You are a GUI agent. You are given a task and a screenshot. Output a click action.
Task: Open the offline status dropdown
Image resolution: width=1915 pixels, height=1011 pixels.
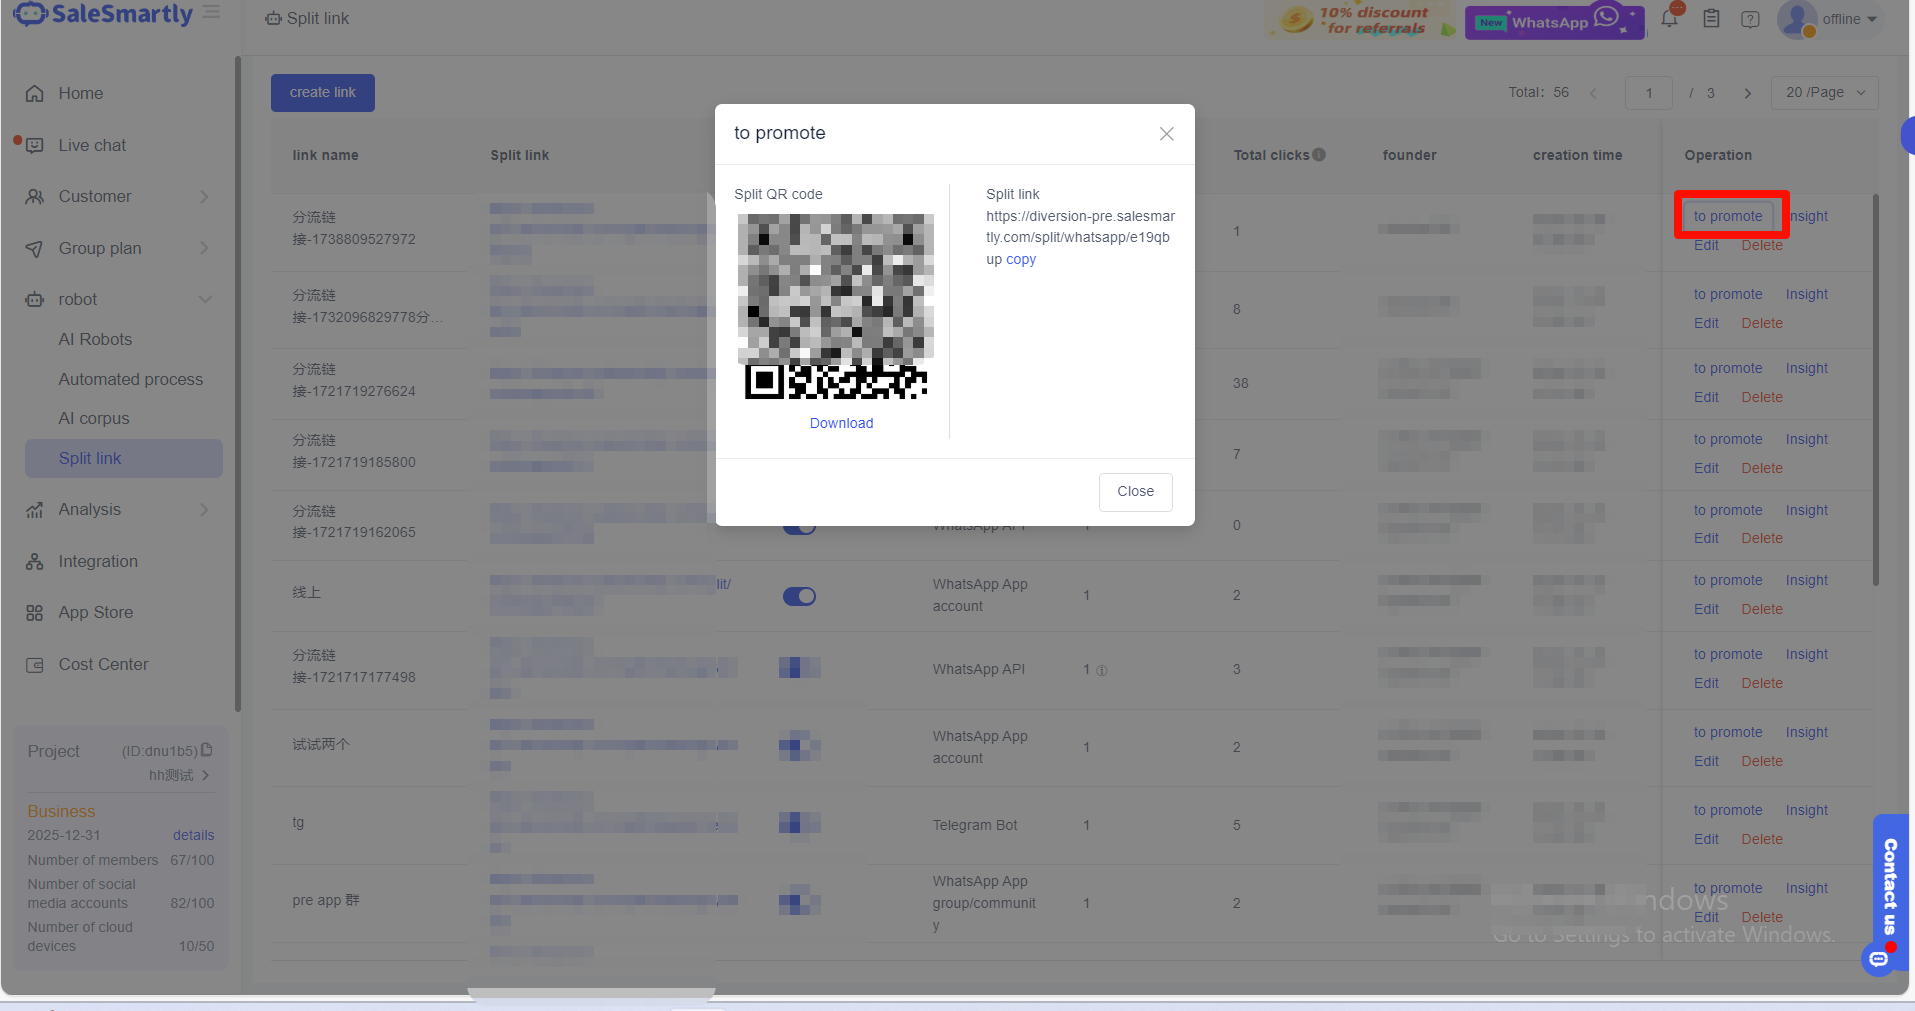click(x=1849, y=19)
